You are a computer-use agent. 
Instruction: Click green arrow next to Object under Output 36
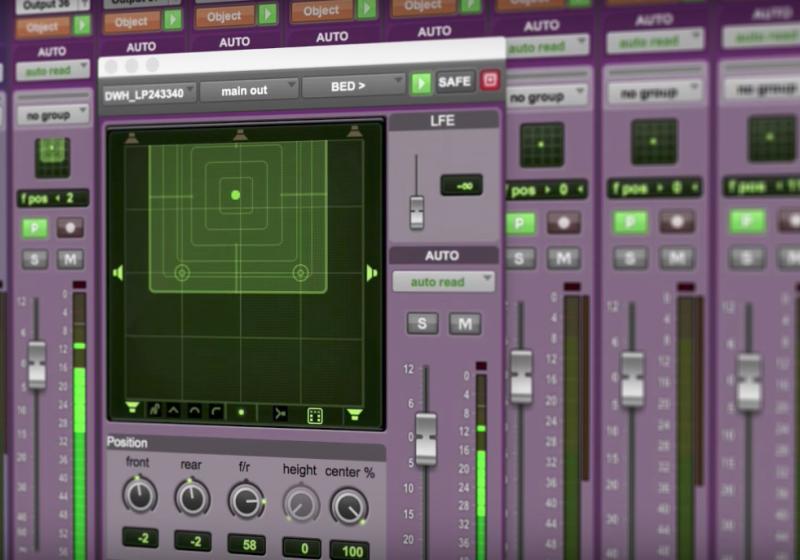pos(82,24)
